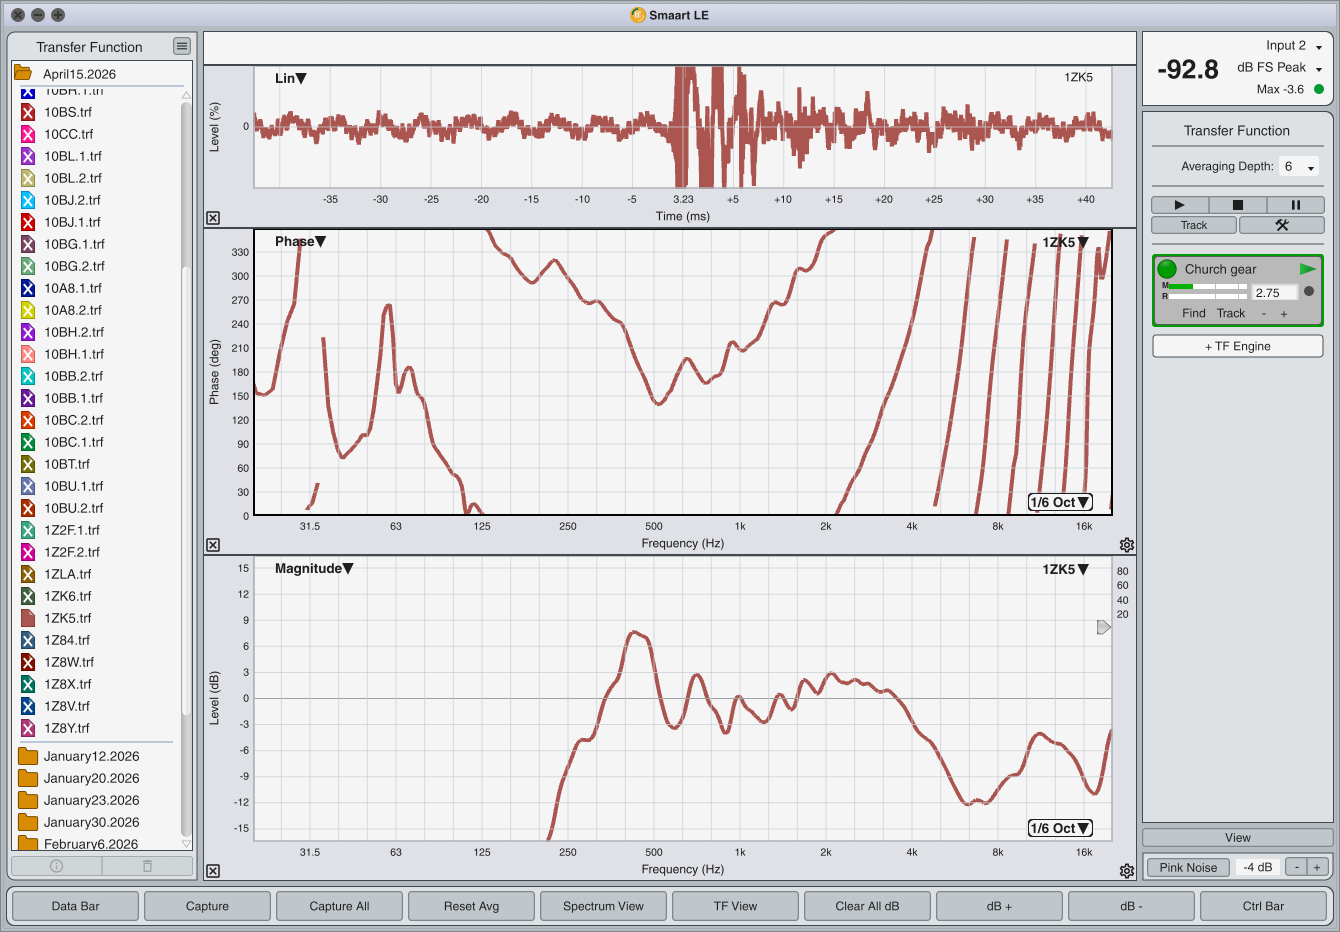Open the Input 2 source dropdown
The image size is (1340, 932).
[1294, 46]
